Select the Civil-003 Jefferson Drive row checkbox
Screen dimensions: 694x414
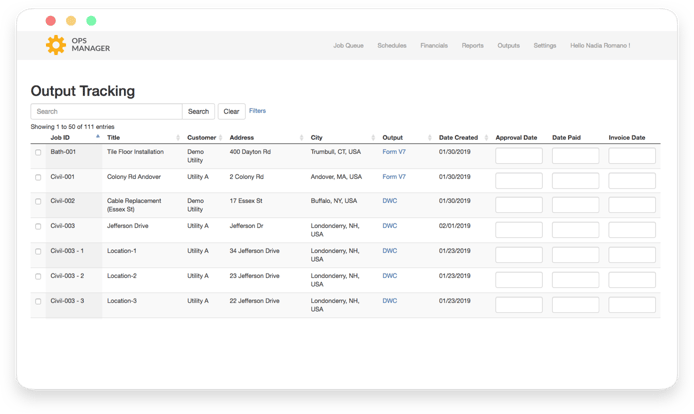tap(38, 226)
